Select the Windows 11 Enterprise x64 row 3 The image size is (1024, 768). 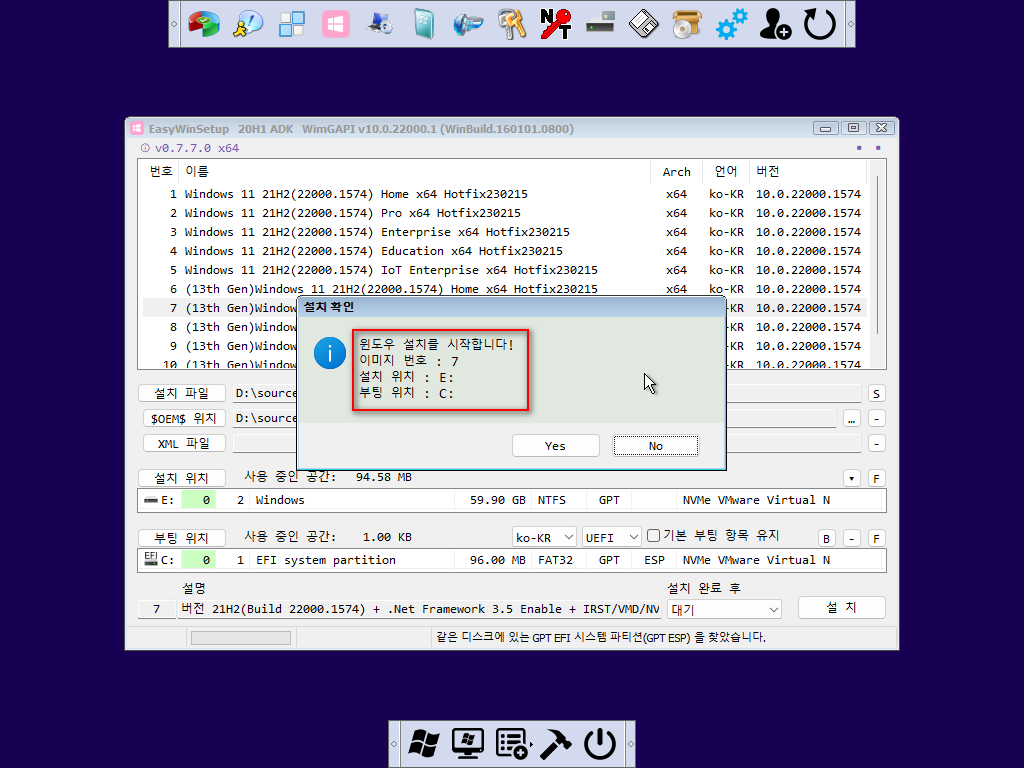click(505, 232)
